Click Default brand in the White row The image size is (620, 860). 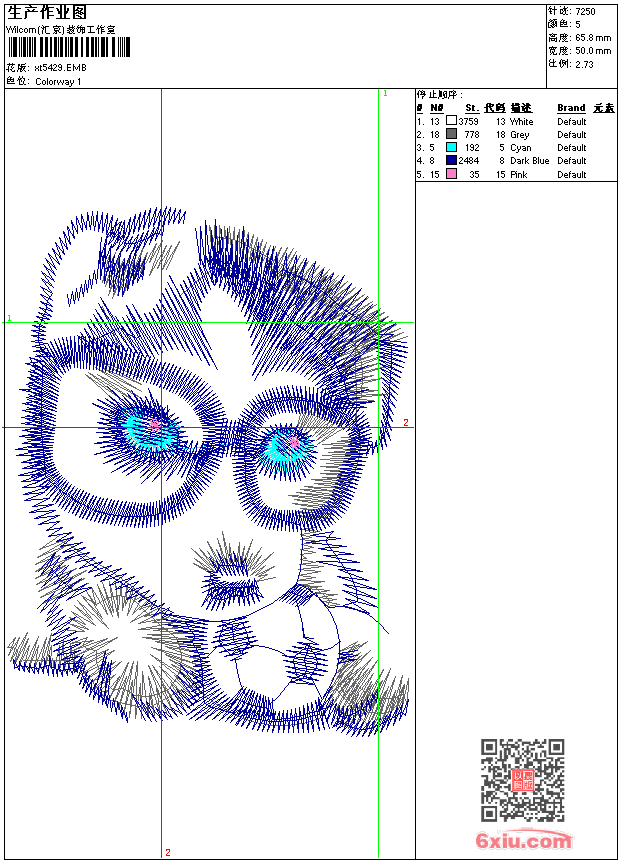[x=572, y=122]
